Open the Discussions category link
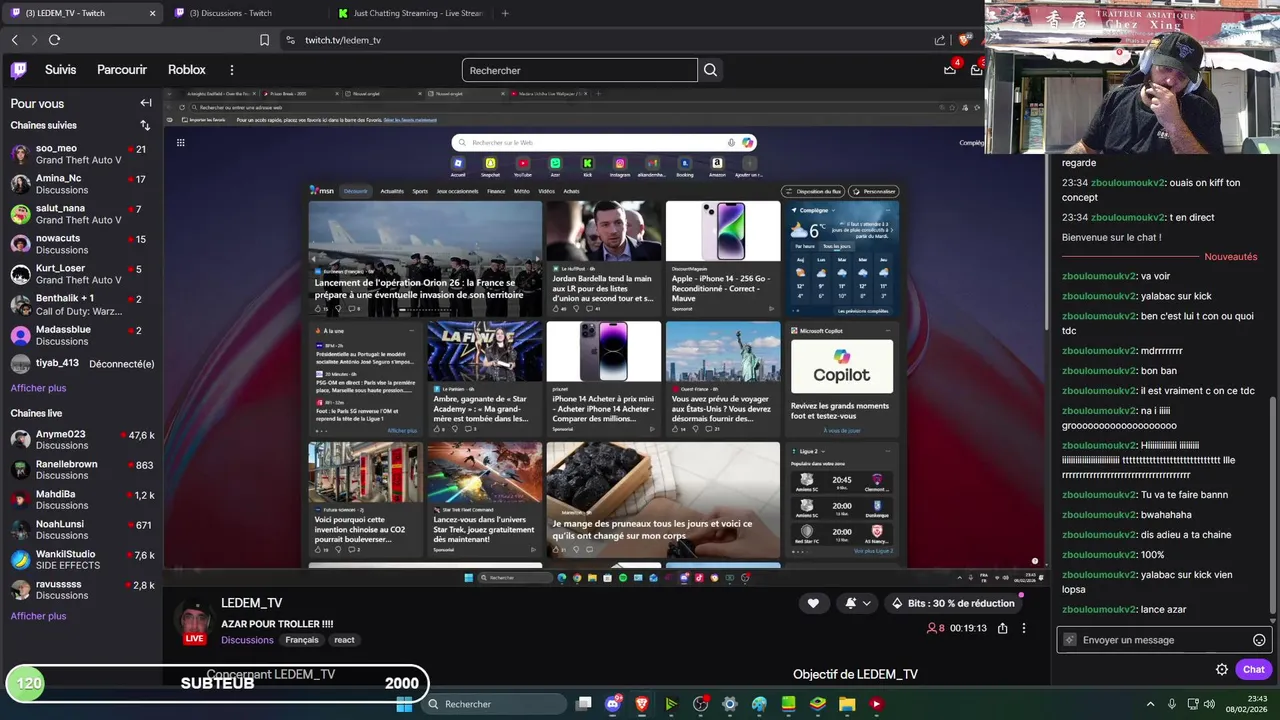The width and height of the screenshot is (1280, 720). (247, 640)
